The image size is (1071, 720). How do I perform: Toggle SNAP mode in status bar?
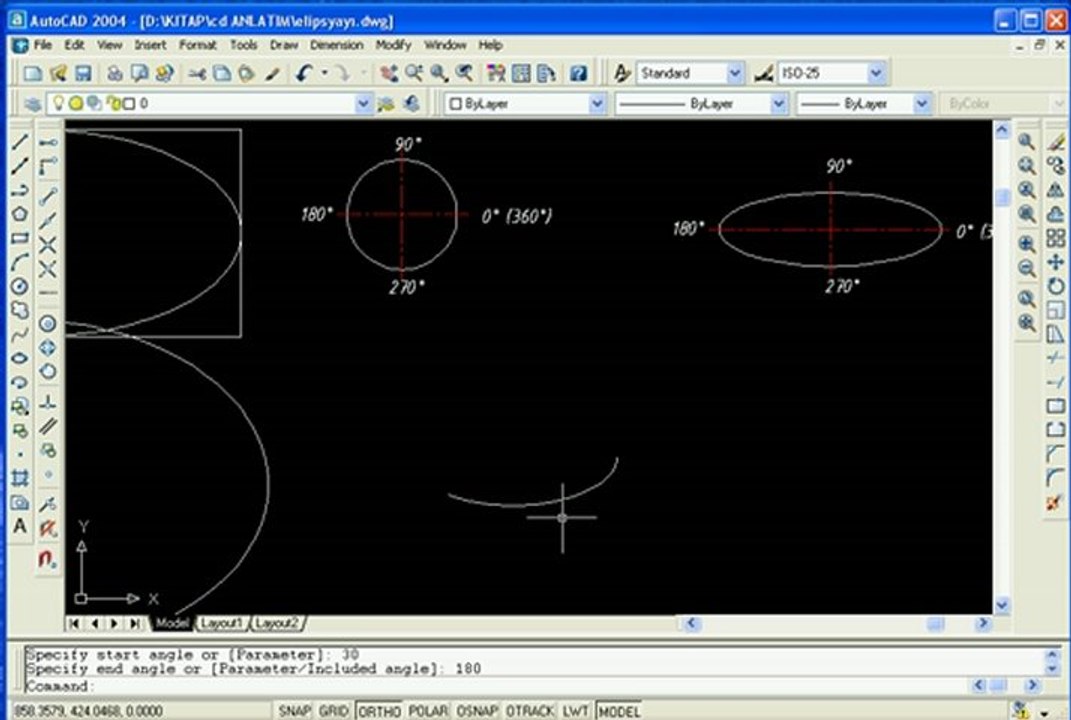tap(294, 711)
